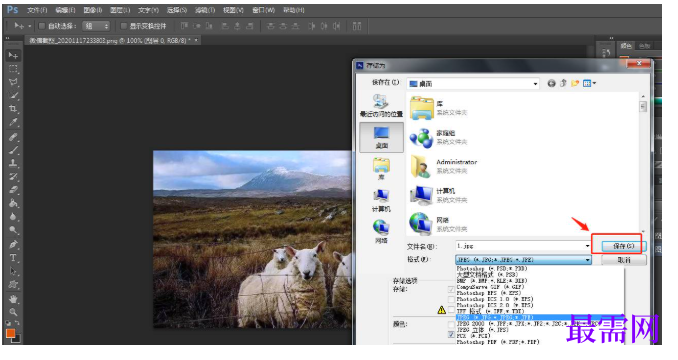Open the 图像(I) menu
The image size is (678, 360).
[x=93, y=10]
